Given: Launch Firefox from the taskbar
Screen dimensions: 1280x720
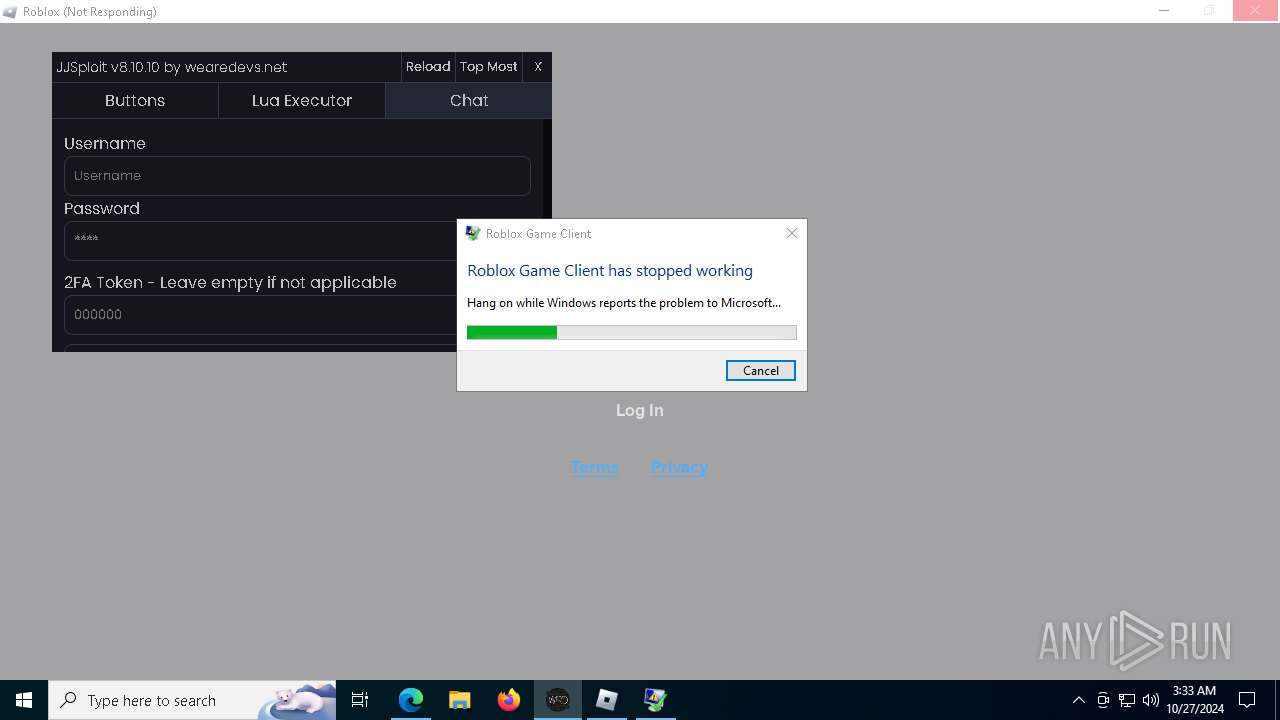Looking at the screenshot, I should (x=509, y=700).
